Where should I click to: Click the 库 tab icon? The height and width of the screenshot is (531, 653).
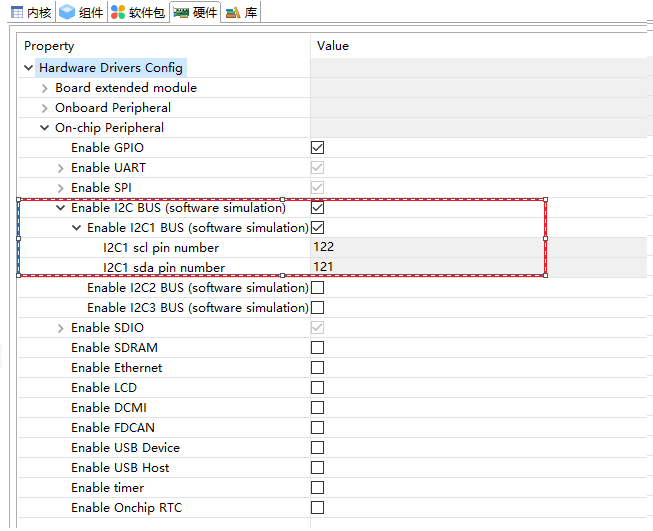(x=232, y=12)
